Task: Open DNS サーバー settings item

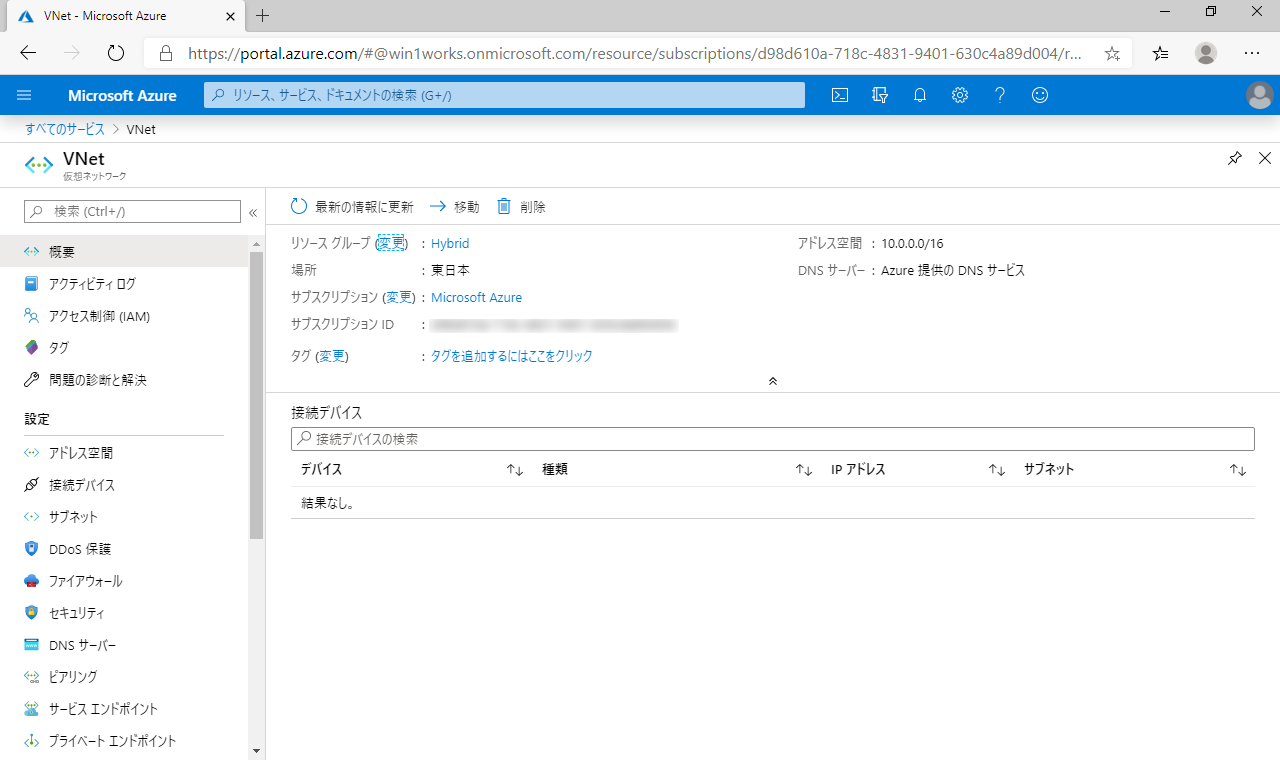Action: pos(124,645)
